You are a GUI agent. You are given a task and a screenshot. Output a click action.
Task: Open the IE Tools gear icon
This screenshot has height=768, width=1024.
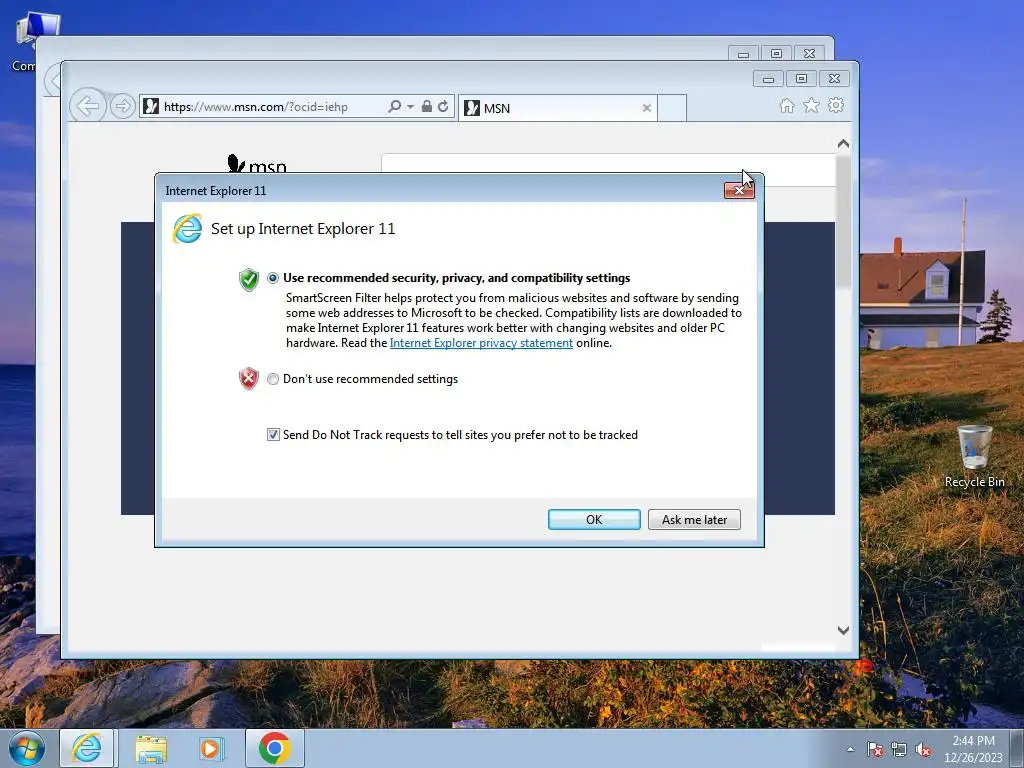coord(836,106)
